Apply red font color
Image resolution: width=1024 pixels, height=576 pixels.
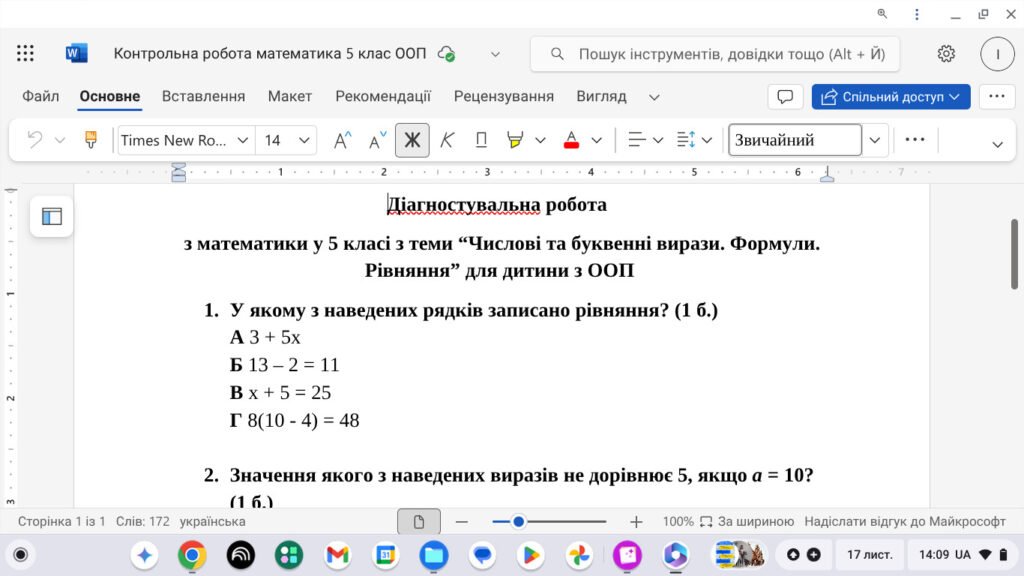[572, 140]
